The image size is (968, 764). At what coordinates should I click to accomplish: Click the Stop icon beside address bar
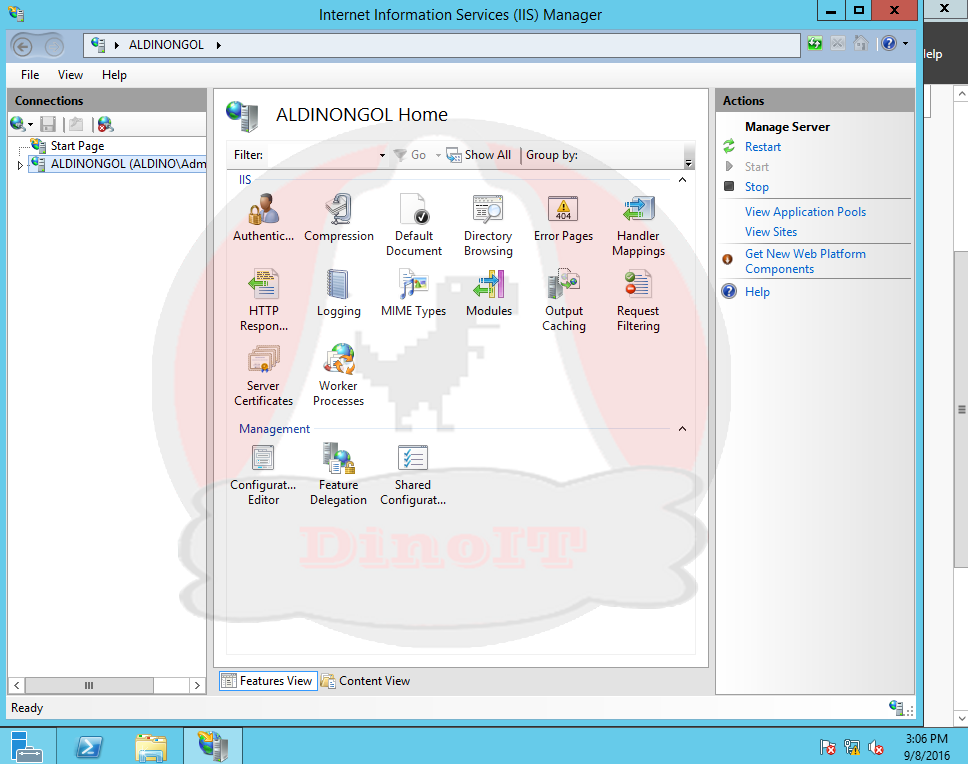[838, 43]
